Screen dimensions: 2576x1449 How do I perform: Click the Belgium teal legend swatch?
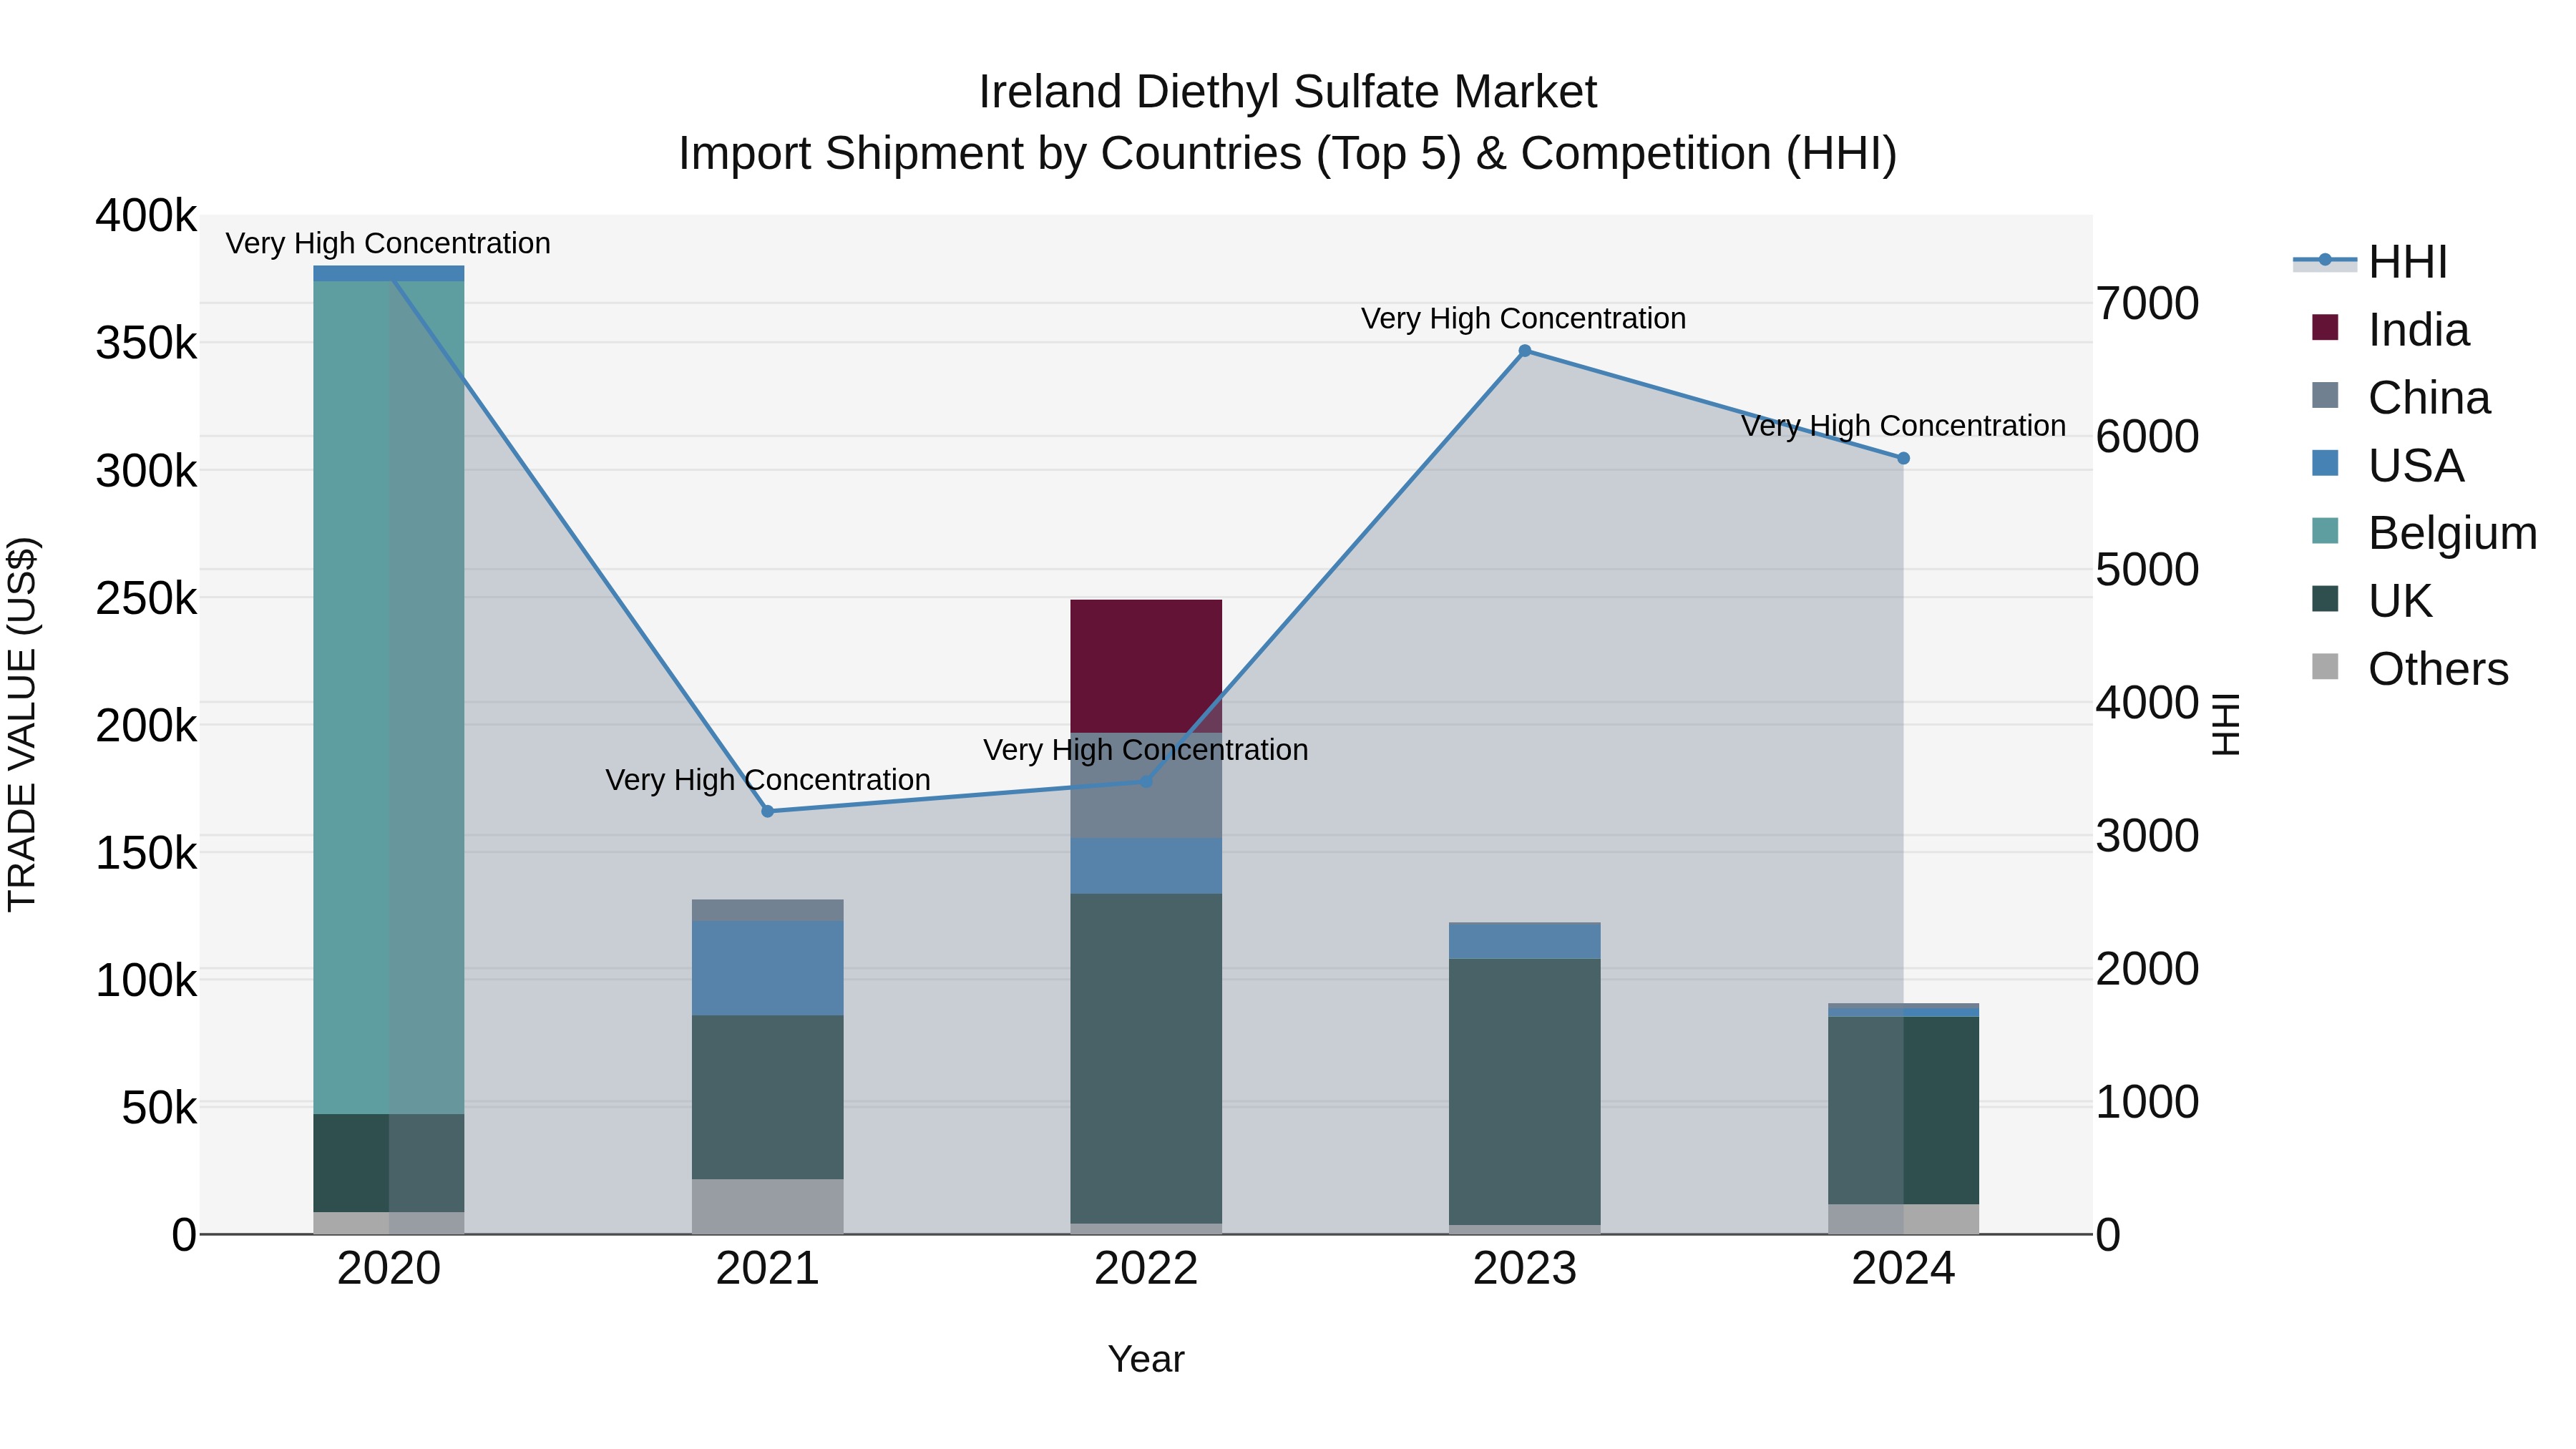pos(2325,531)
